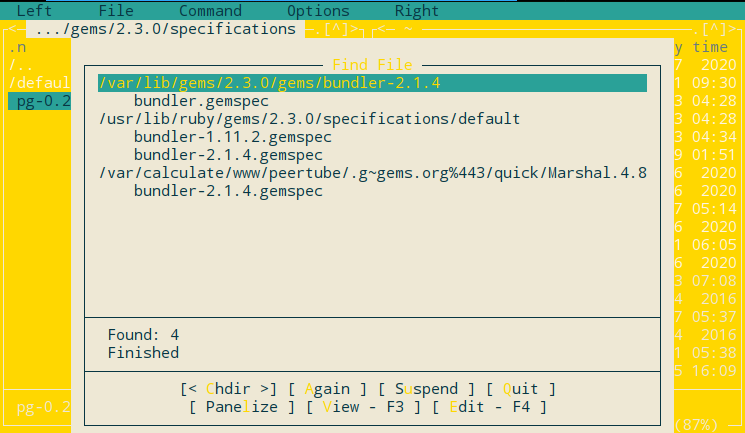Click the Suspend button
Viewport: 745px width, 433px height.
pos(426,389)
